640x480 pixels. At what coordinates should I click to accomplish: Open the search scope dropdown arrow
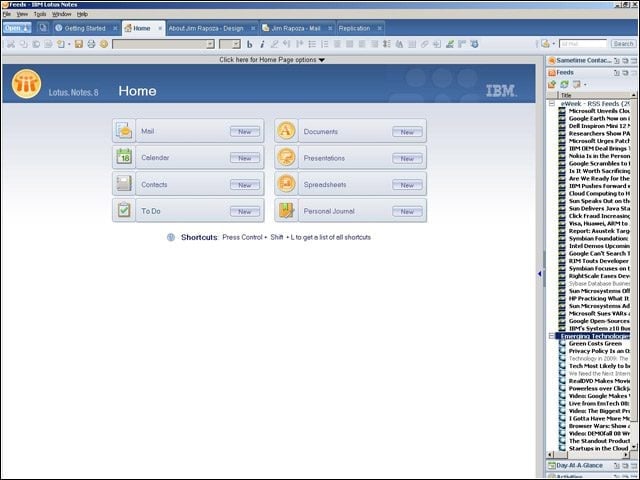[x=554, y=44]
